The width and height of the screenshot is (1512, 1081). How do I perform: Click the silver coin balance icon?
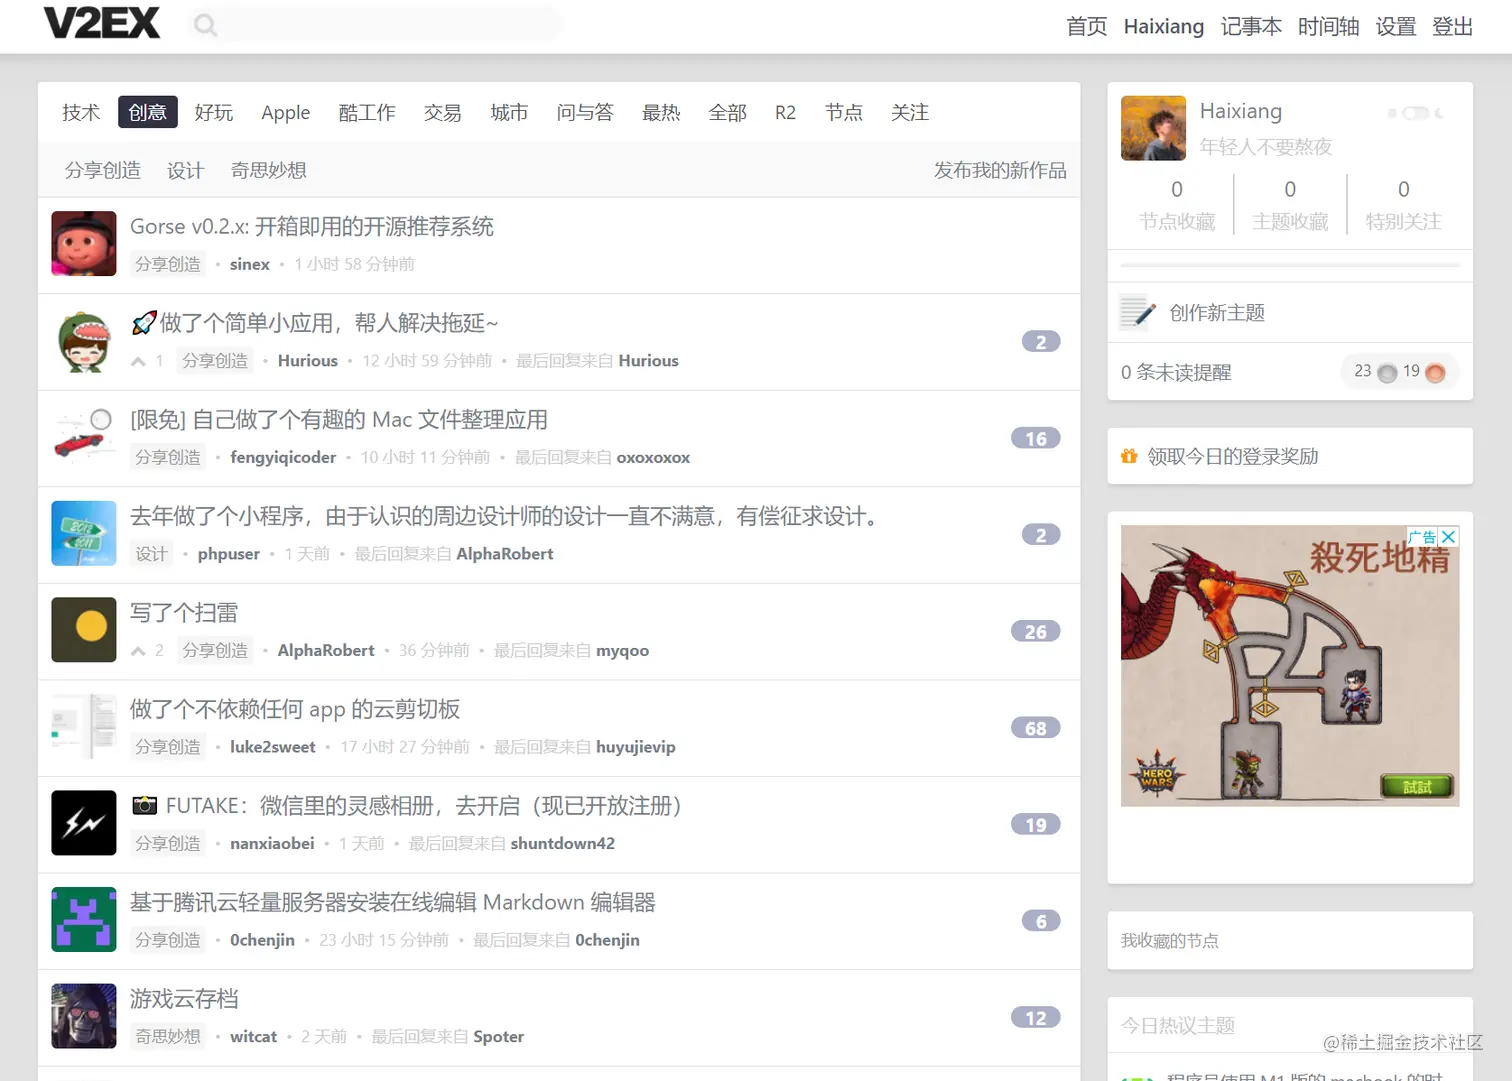click(x=1387, y=373)
